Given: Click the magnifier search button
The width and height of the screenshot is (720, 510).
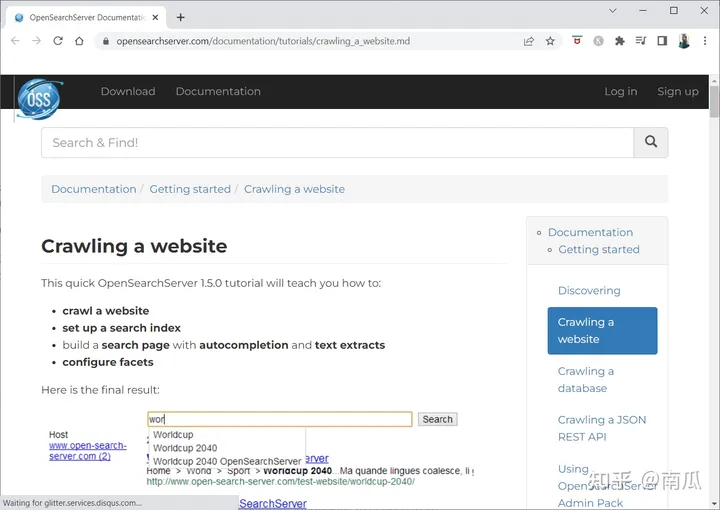Looking at the screenshot, I should tap(651, 142).
